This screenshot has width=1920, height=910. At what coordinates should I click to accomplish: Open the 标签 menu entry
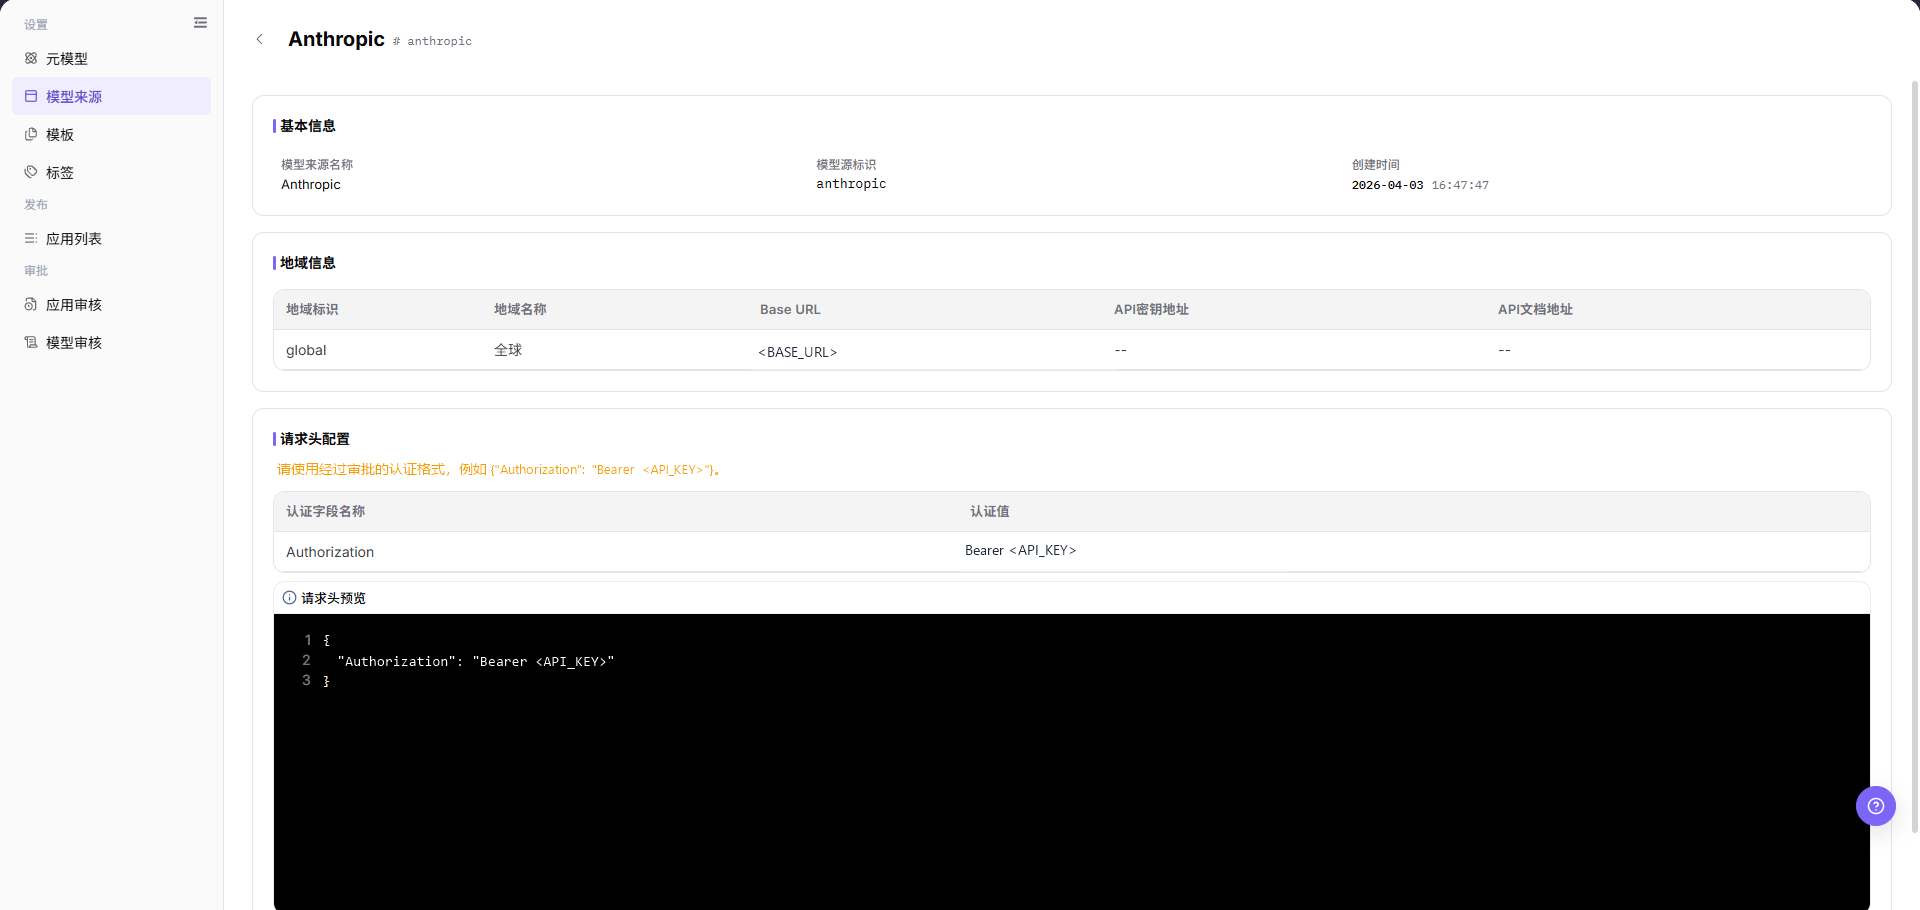[111, 172]
